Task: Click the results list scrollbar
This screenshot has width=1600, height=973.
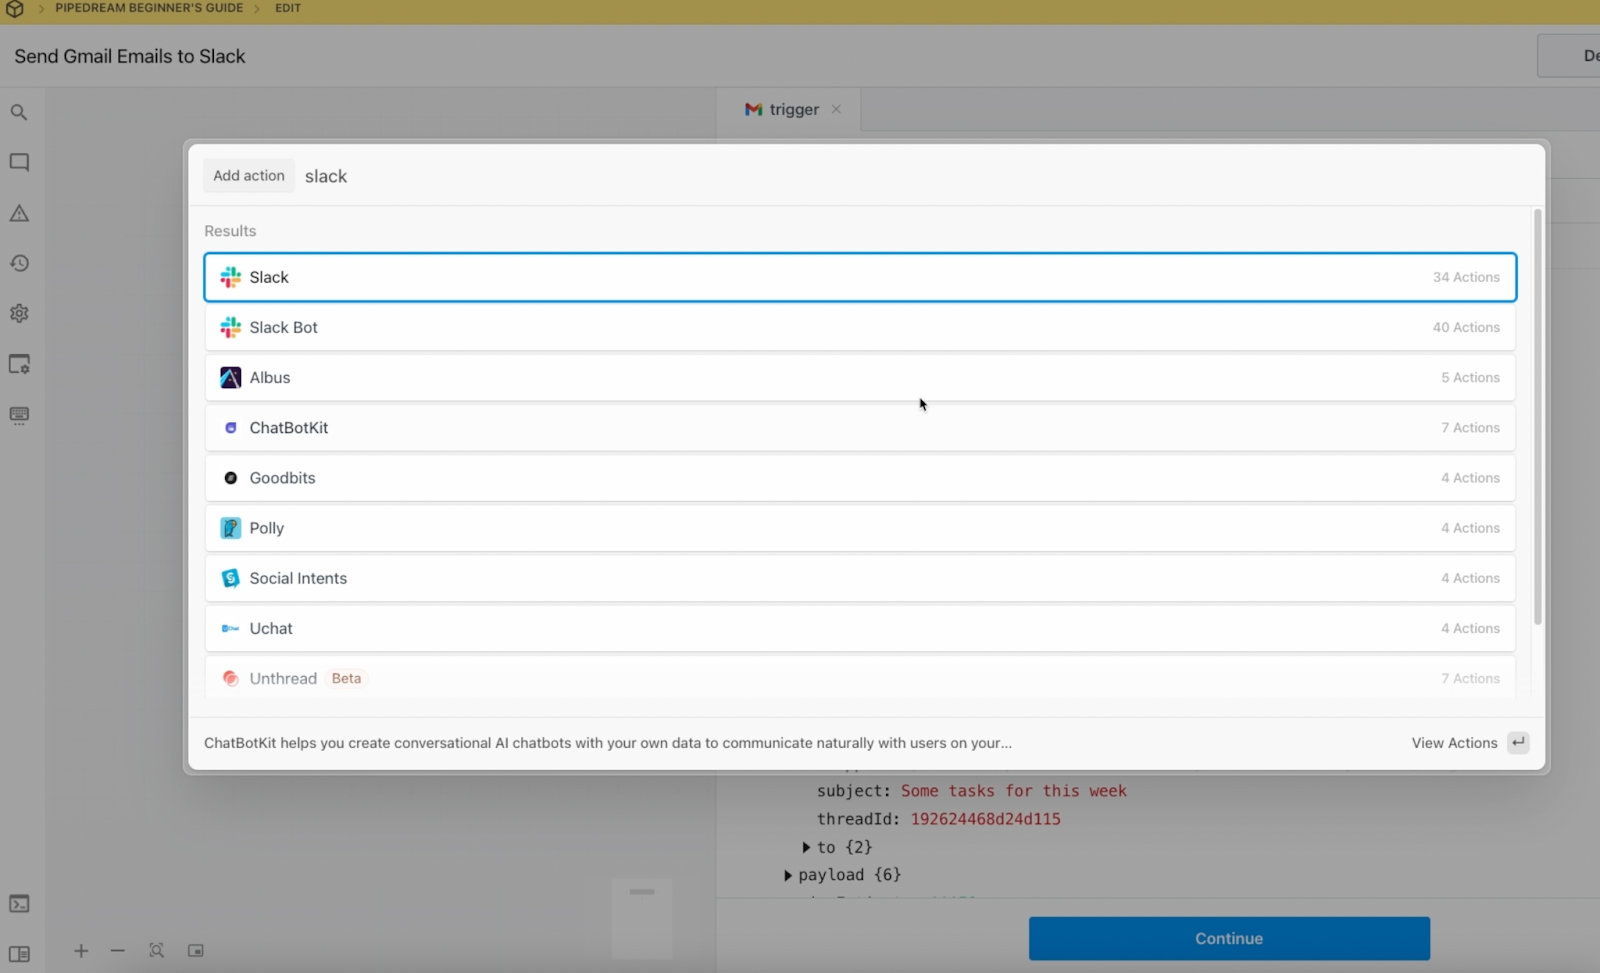Action: (1538, 417)
